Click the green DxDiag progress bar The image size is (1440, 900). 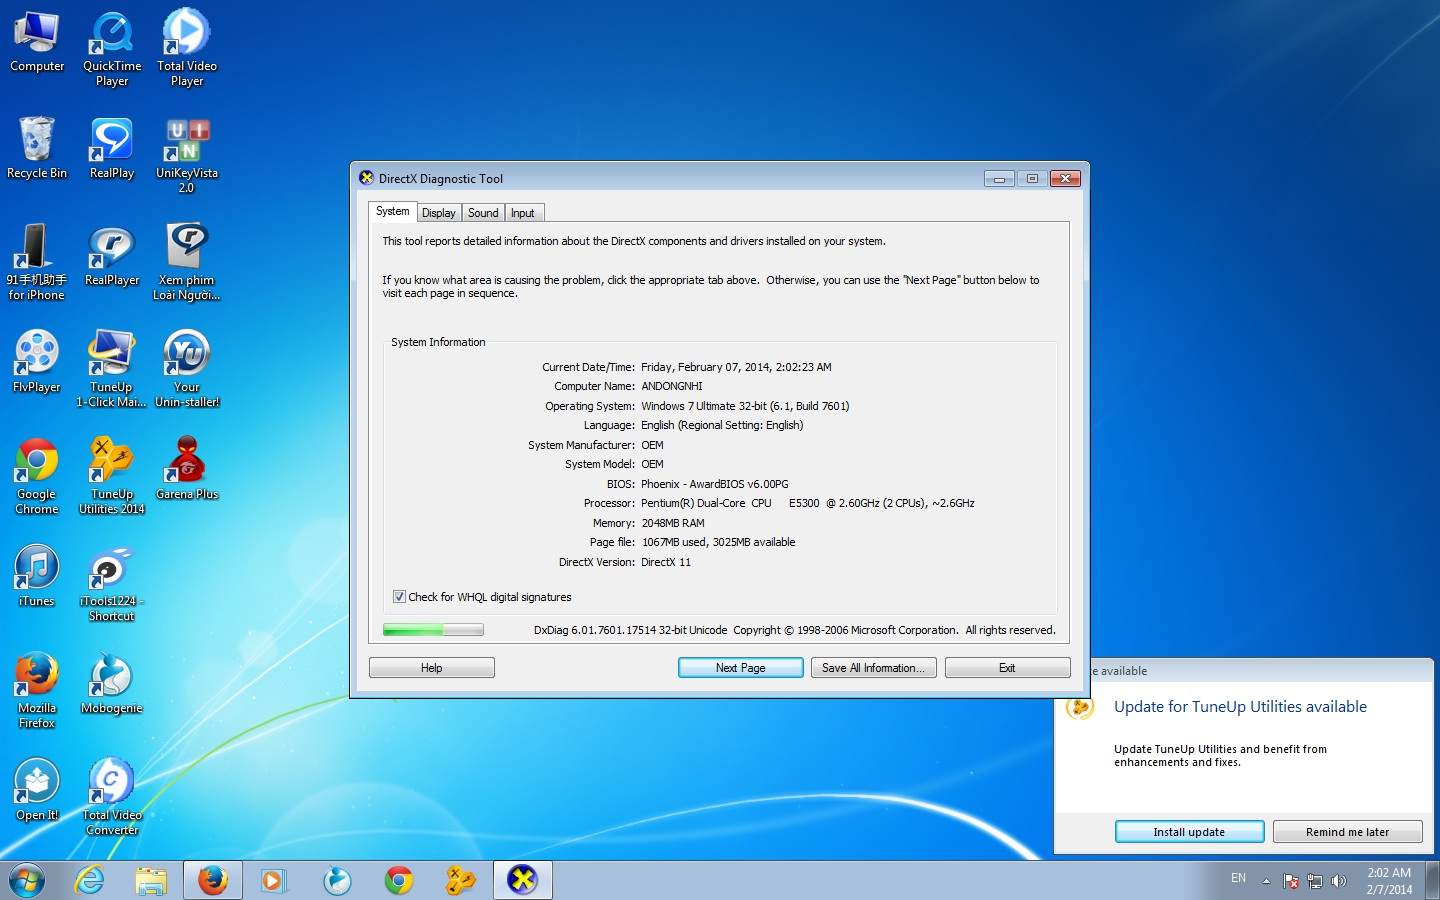click(433, 630)
